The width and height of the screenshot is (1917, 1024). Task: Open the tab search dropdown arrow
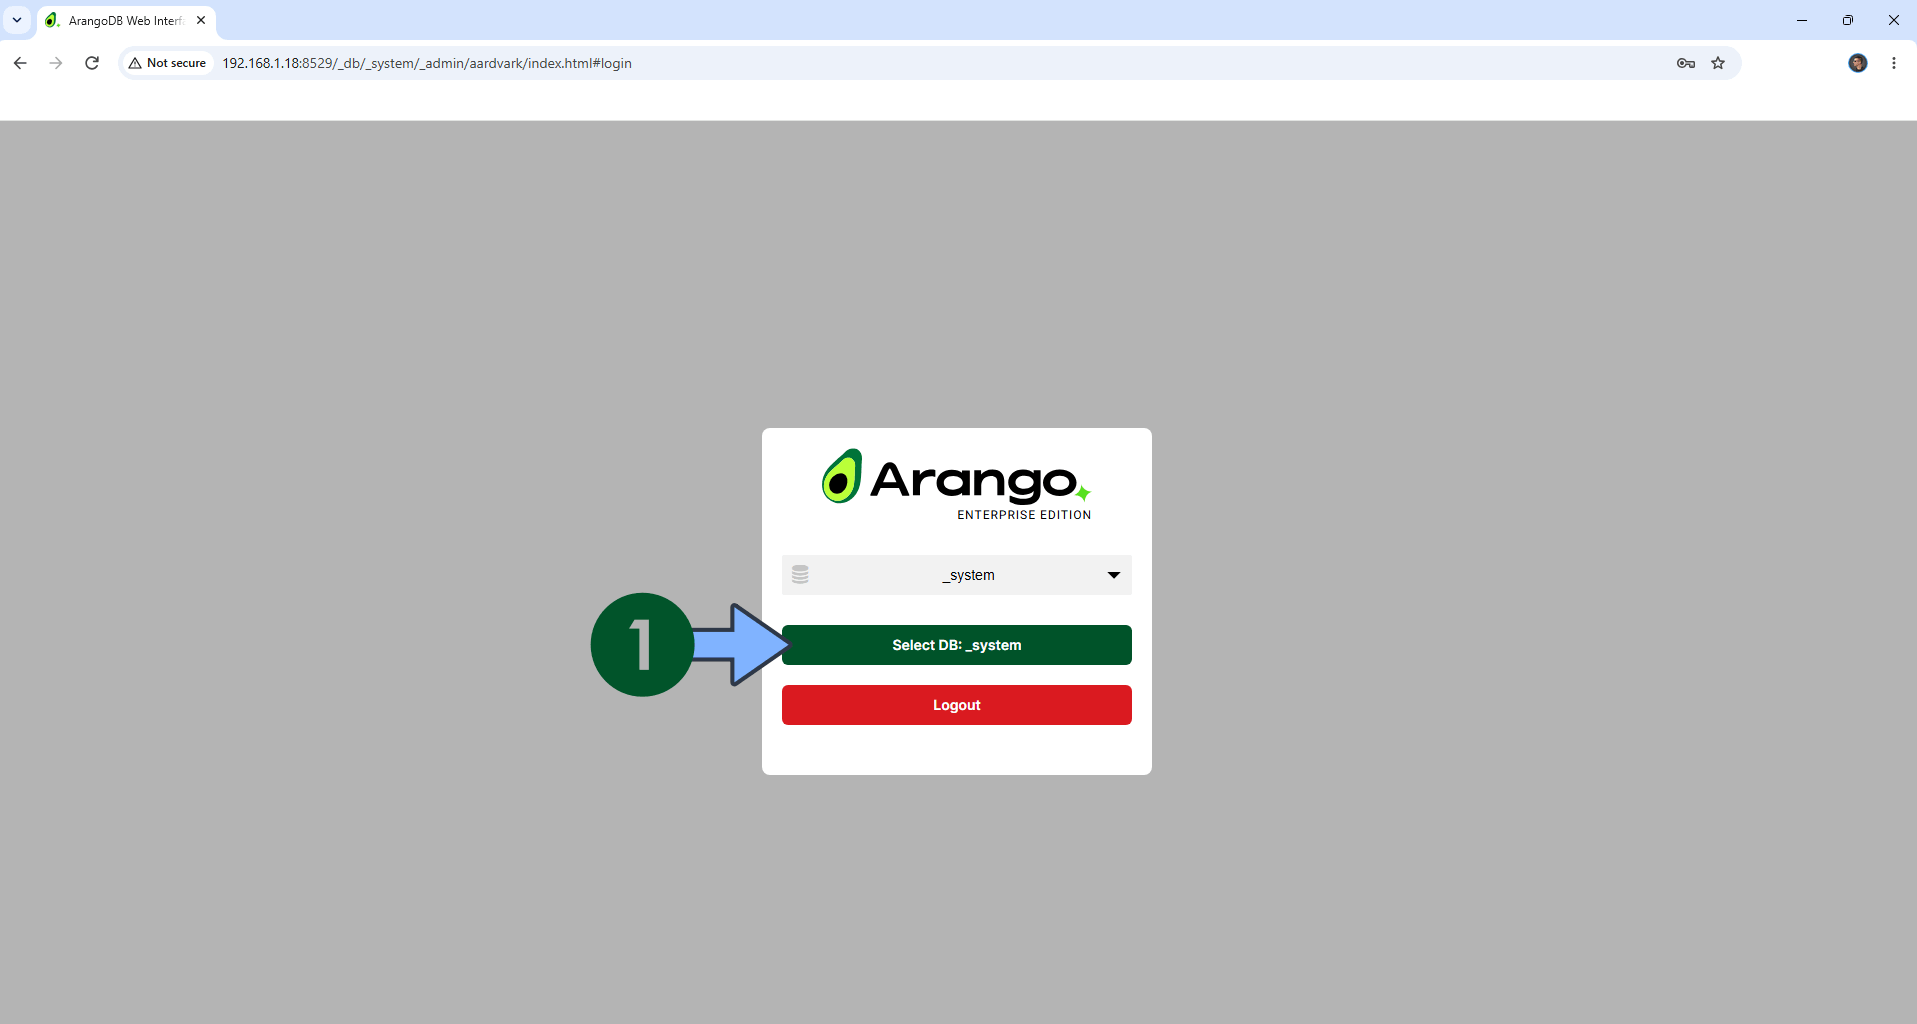[x=17, y=20]
